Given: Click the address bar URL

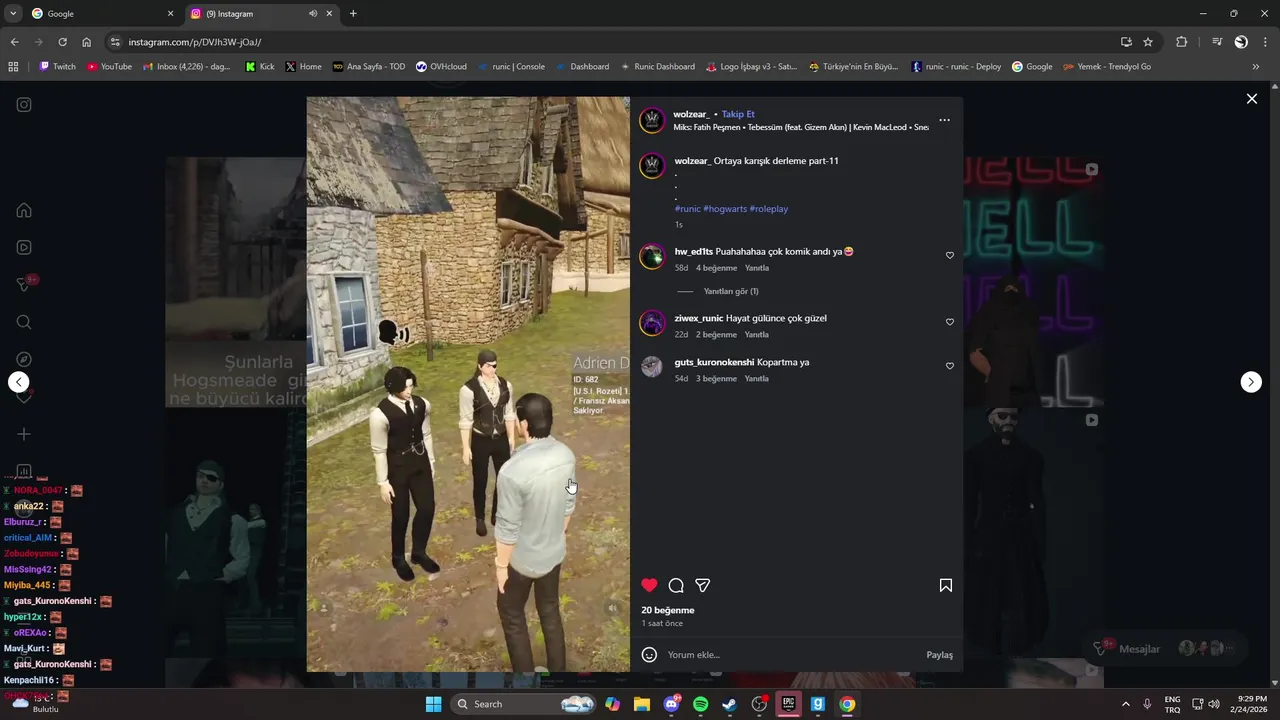Looking at the screenshot, I should tap(195, 42).
